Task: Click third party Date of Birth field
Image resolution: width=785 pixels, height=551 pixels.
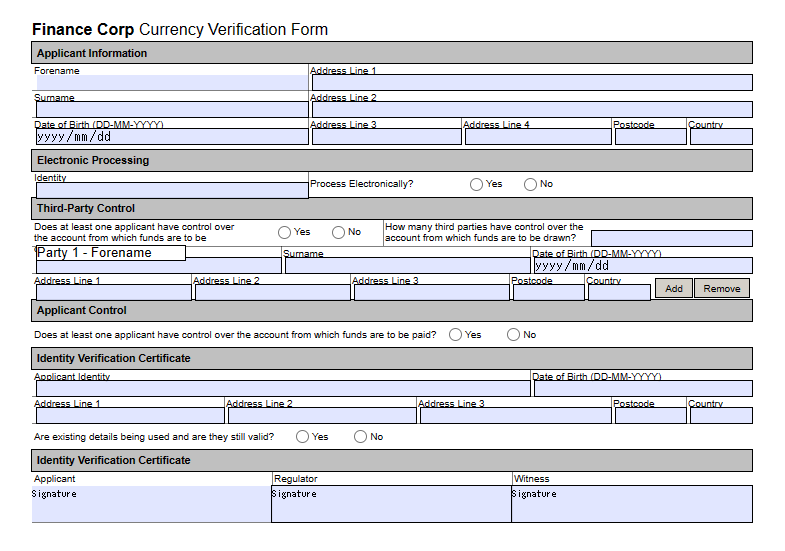Action: point(643,266)
